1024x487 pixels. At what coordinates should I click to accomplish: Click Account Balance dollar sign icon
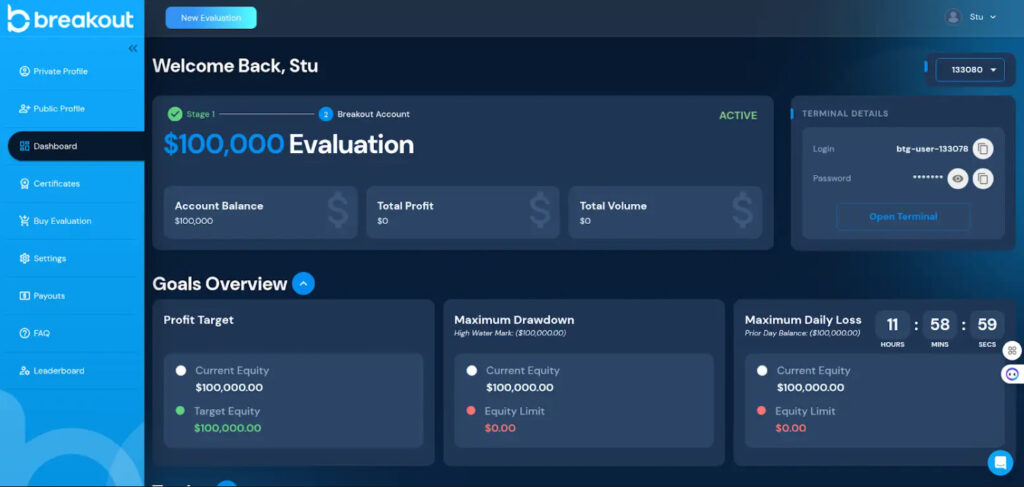[338, 211]
